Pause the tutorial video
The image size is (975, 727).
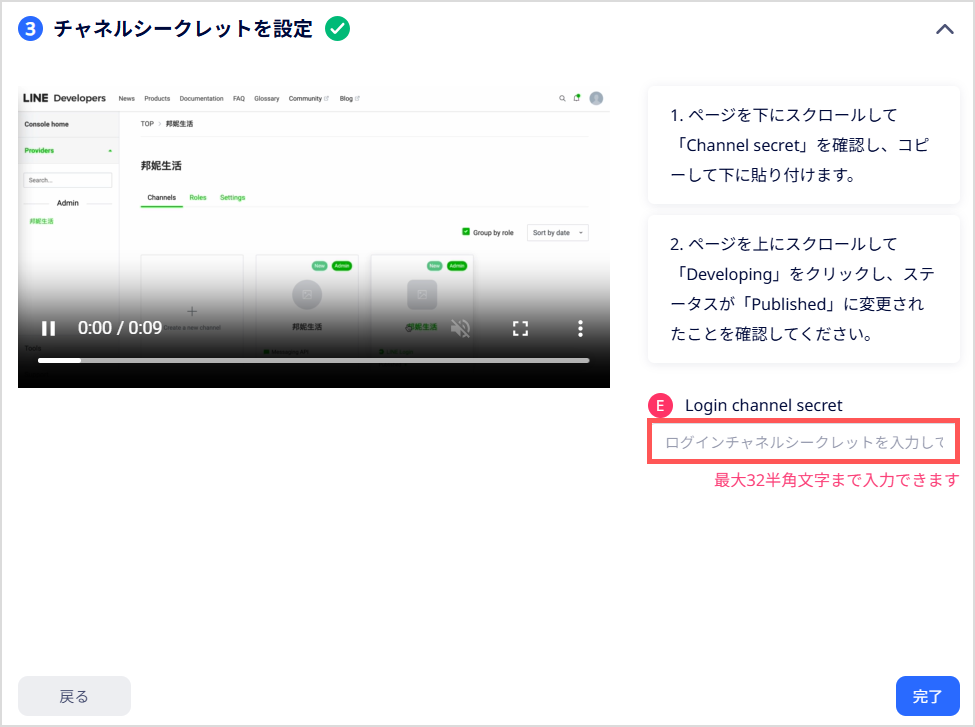[49, 328]
